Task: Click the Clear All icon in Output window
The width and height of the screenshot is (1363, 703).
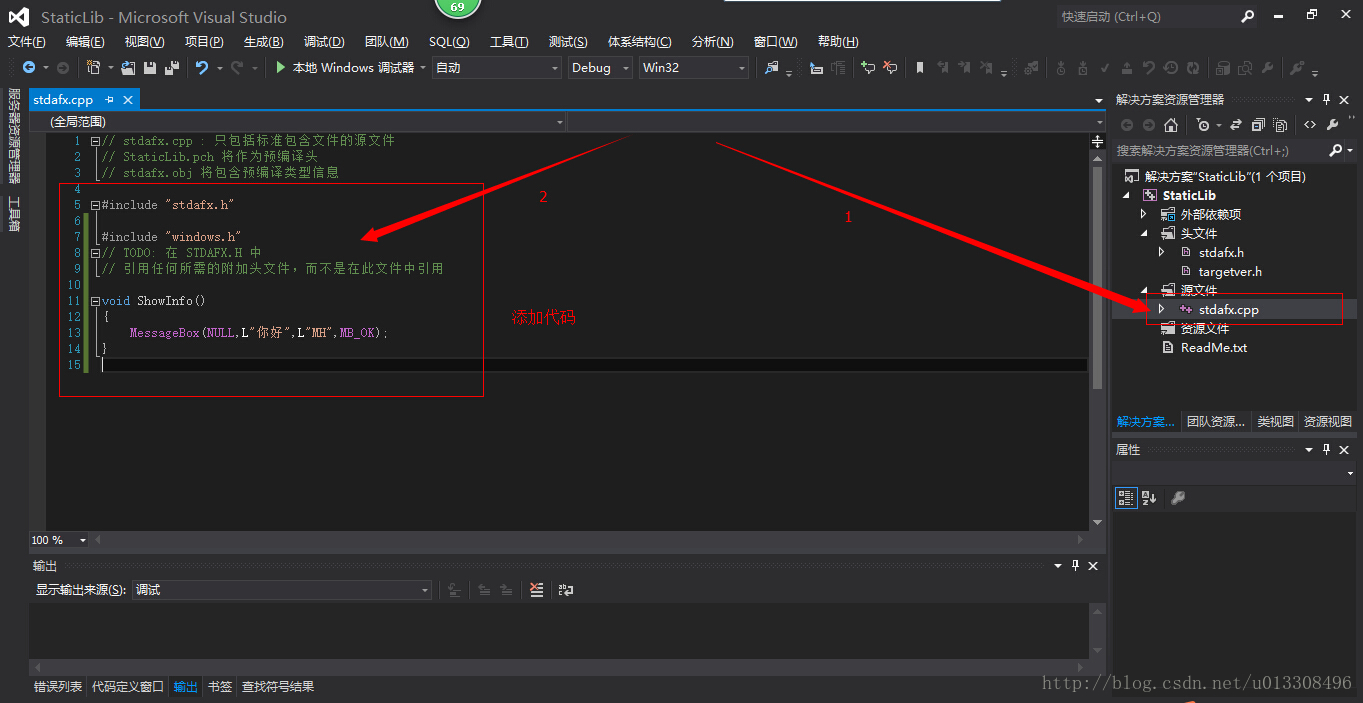Action: (537, 590)
